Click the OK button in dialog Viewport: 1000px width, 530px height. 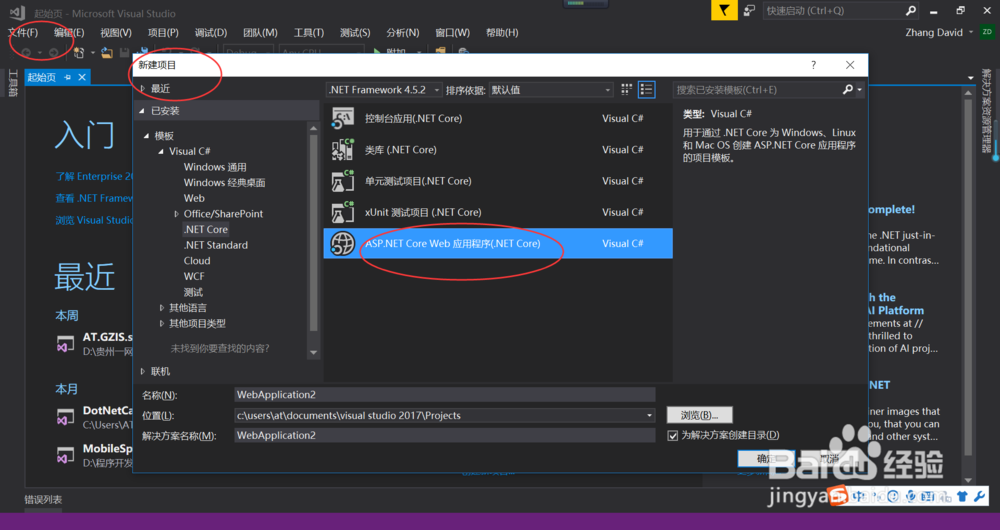[x=766, y=459]
